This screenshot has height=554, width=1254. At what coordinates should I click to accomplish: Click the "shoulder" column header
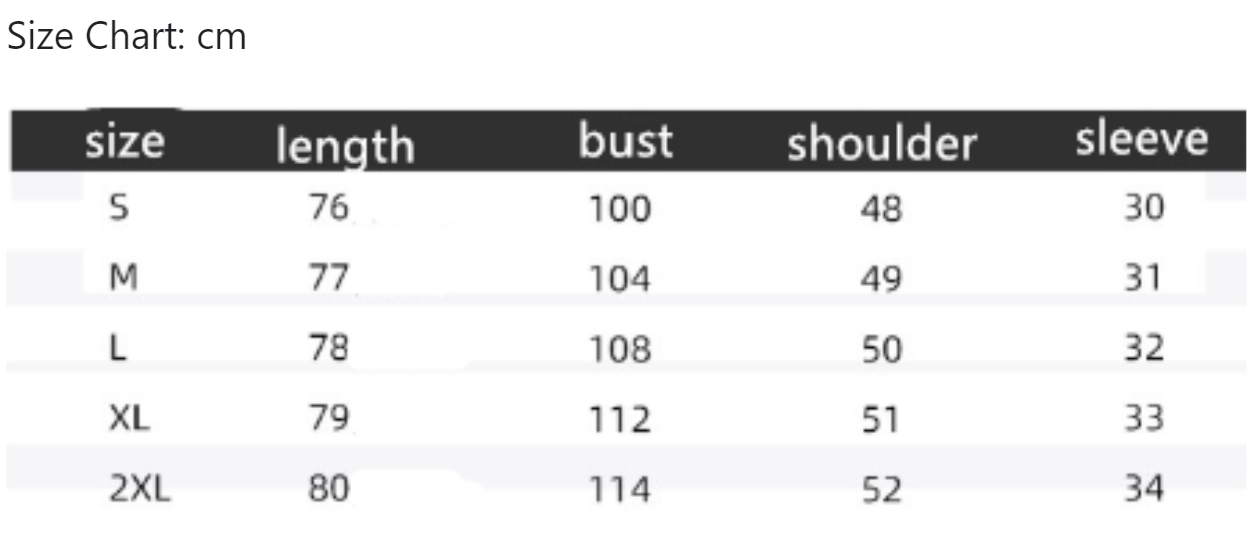coord(880,144)
